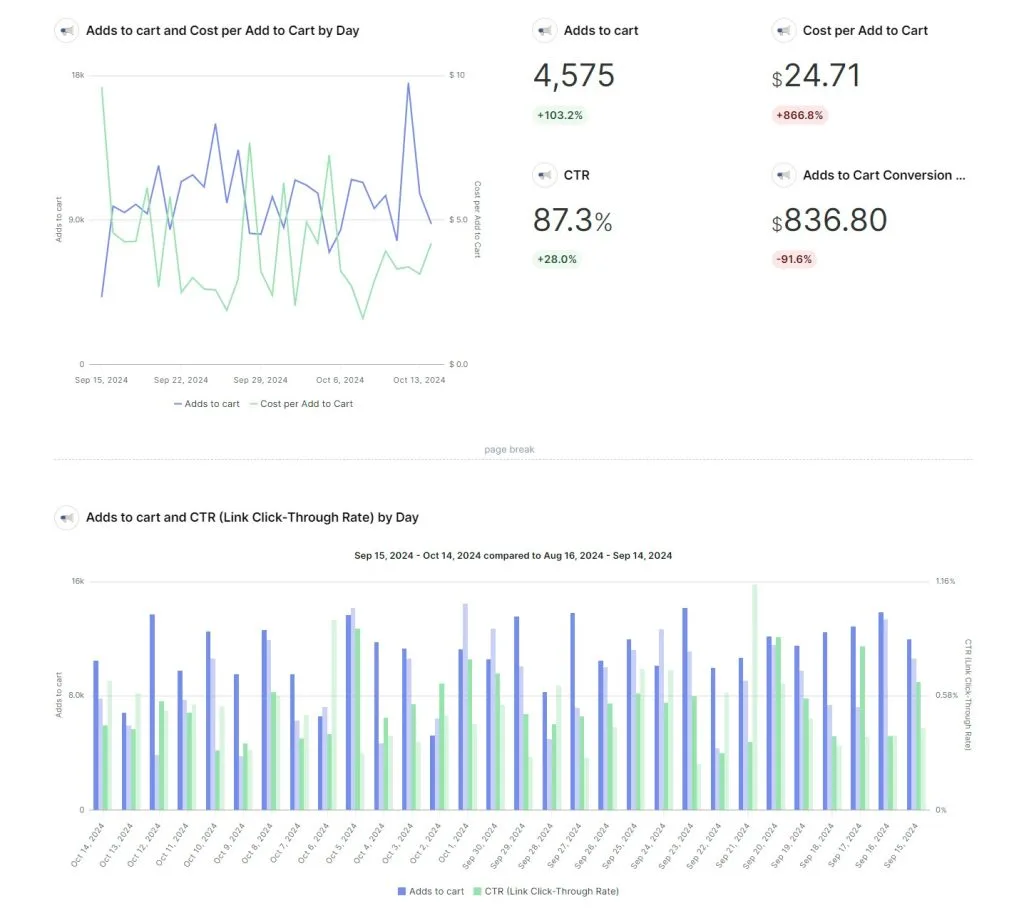Click the Sep 29, 2024 line chart axis label
This screenshot has height=923, width=1024.
point(261,380)
